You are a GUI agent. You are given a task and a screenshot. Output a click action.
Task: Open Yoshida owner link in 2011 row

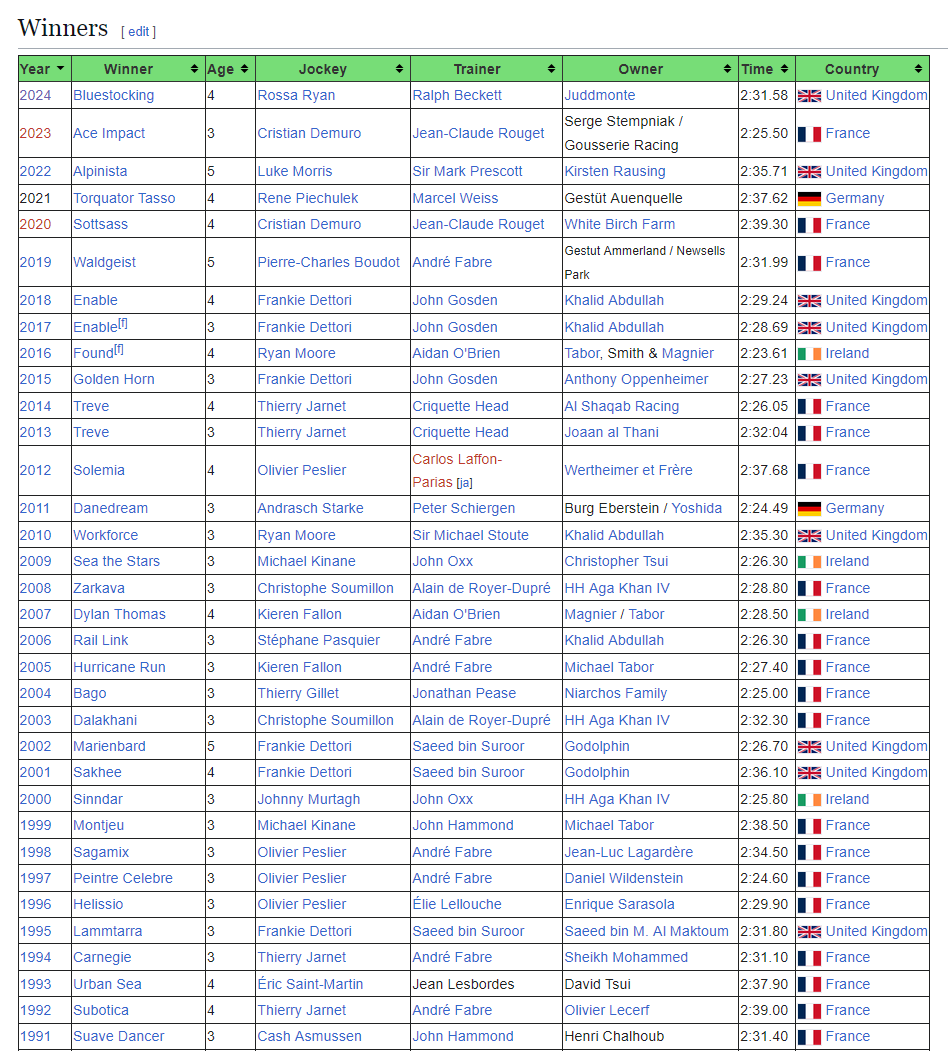[697, 508]
